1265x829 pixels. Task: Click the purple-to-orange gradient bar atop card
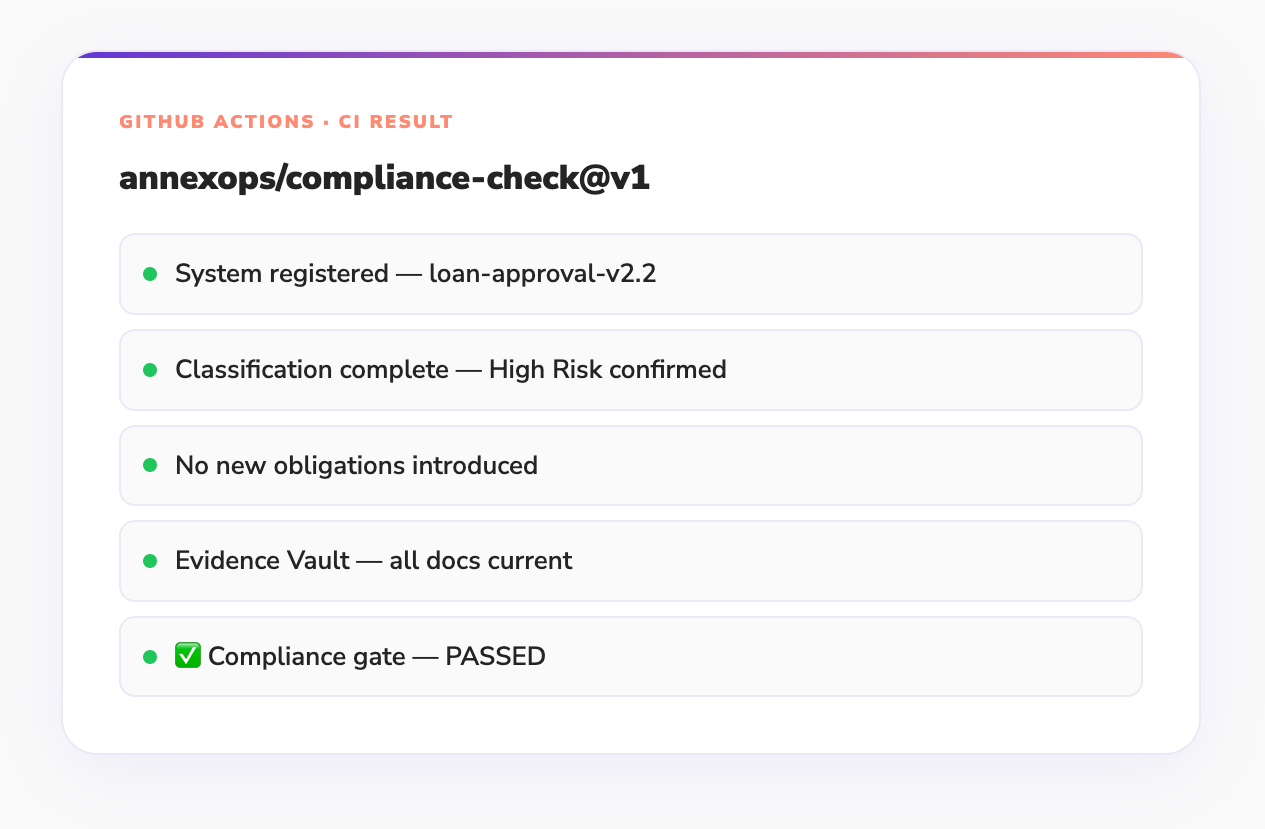(630, 55)
